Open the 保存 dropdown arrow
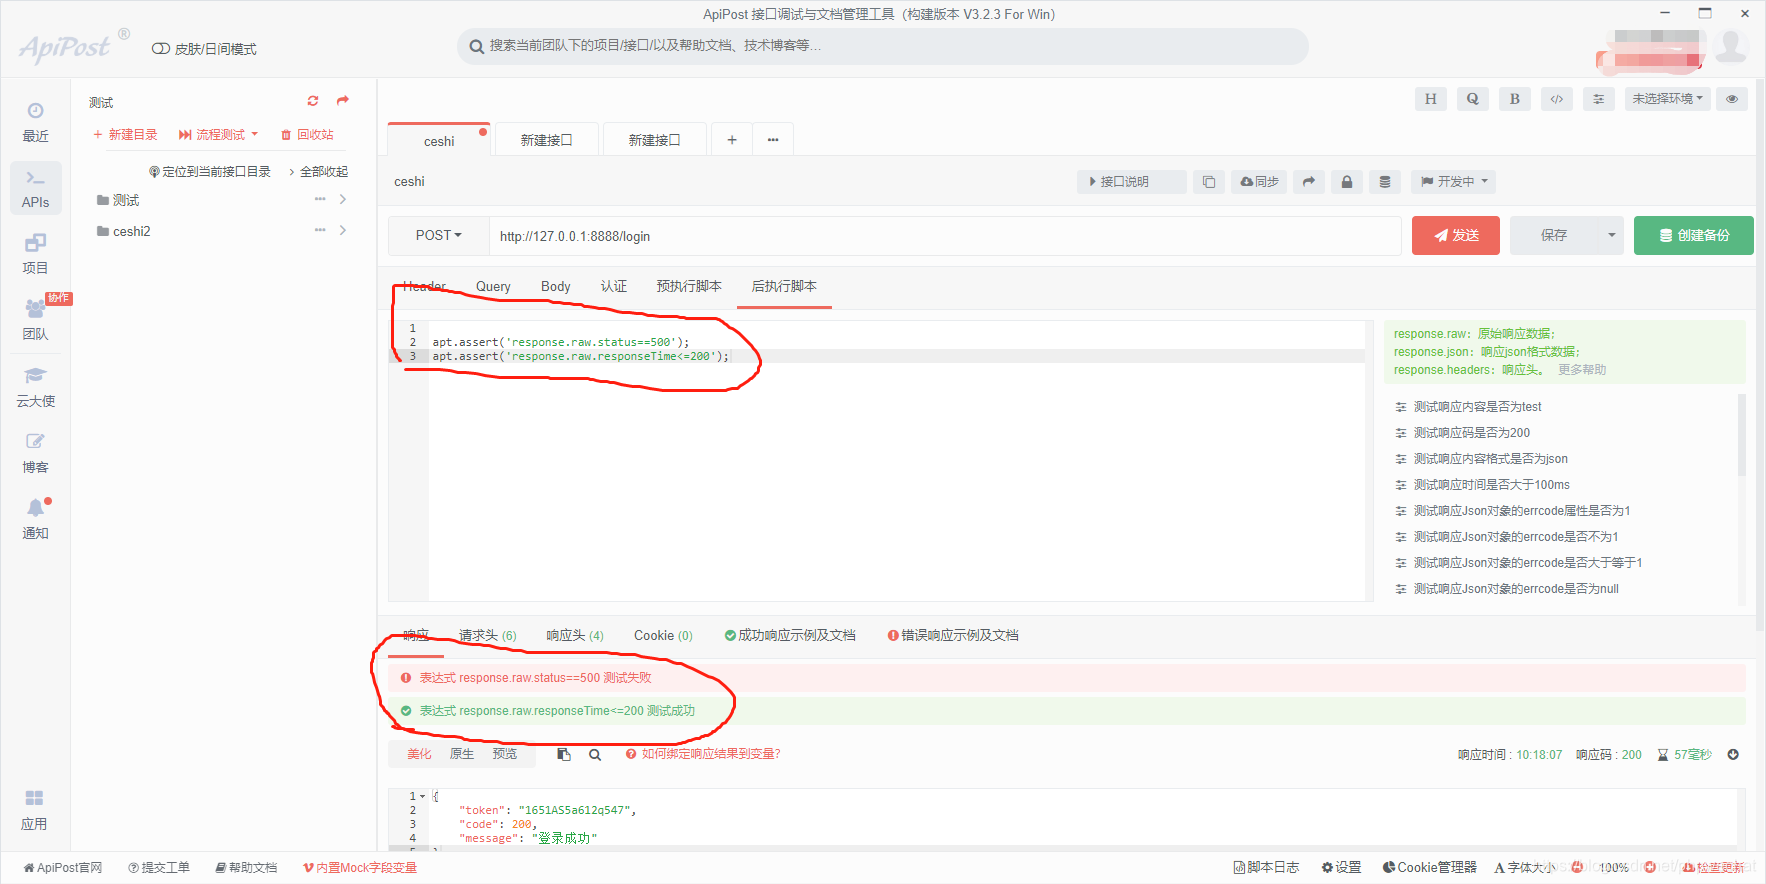1766x884 pixels. point(1611,236)
